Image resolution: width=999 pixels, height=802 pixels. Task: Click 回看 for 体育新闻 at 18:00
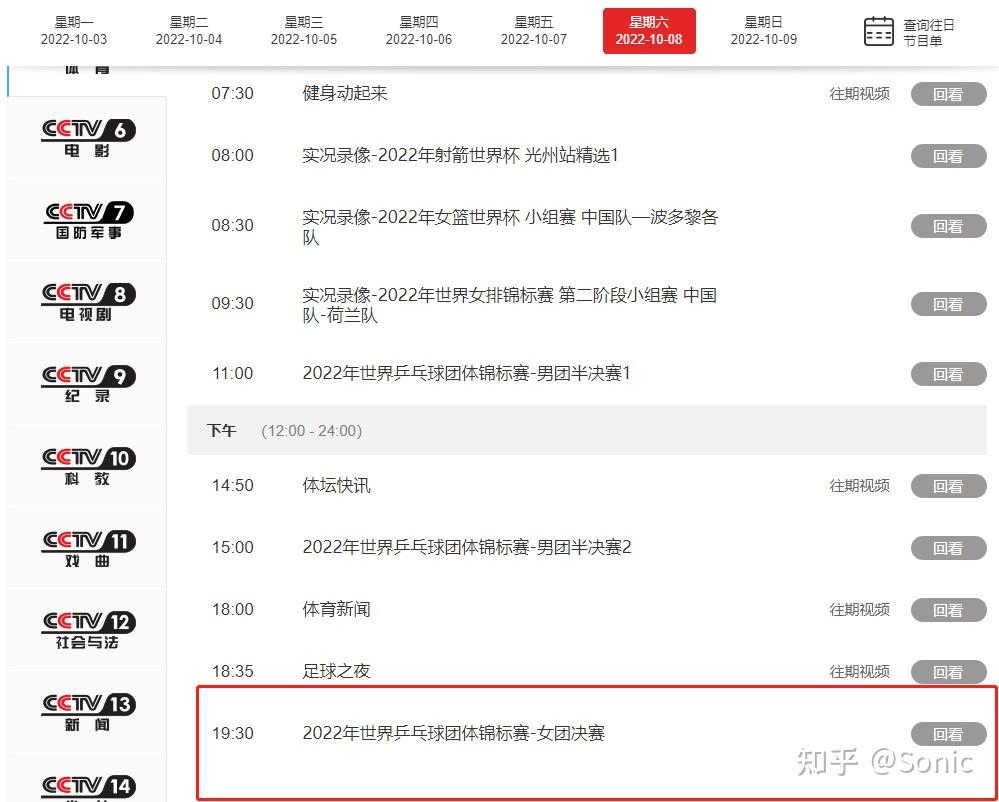[x=948, y=610]
